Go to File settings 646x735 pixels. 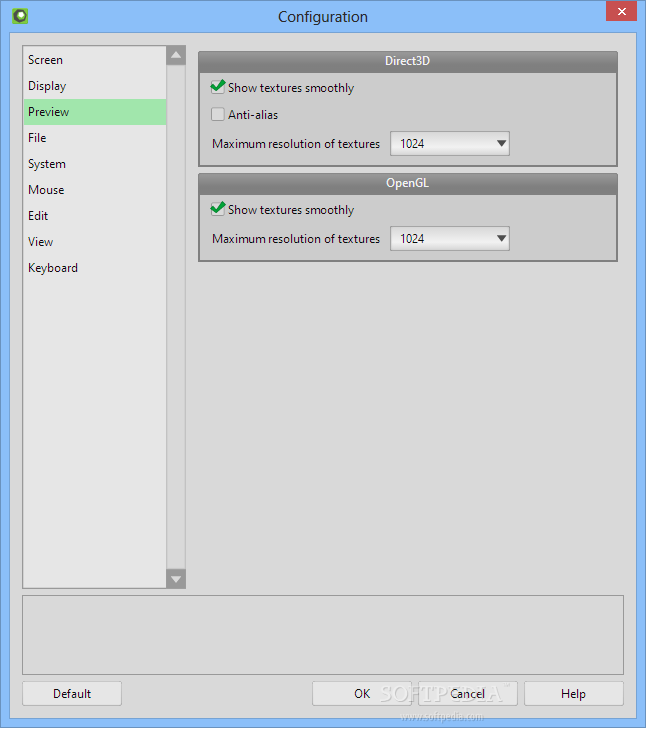(x=95, y=138)
